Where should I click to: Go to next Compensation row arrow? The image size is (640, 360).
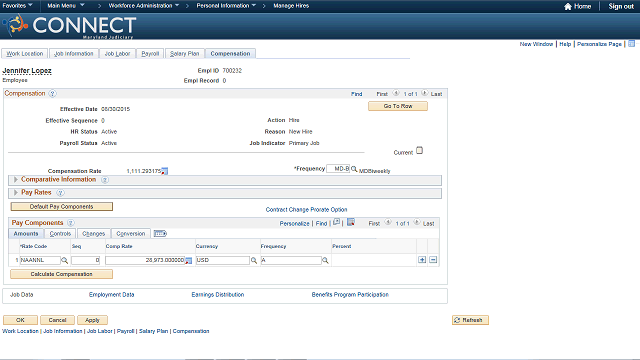click(424, 93)
